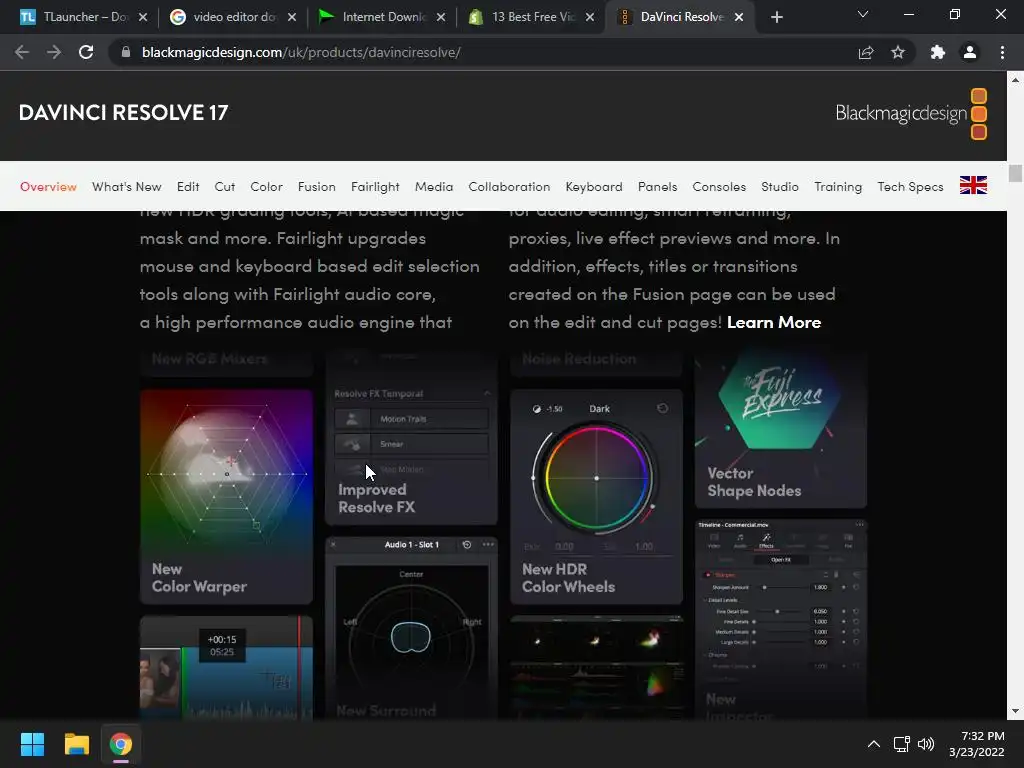Open the Color page link
1024x768 pixels.
(x=266, y=187)
